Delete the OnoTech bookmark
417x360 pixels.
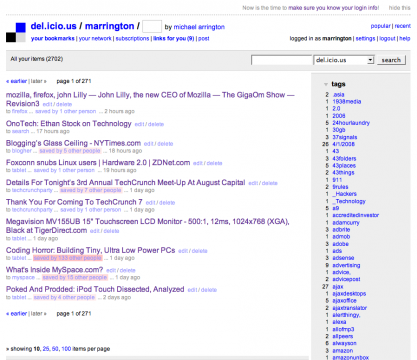click(156, 124)
